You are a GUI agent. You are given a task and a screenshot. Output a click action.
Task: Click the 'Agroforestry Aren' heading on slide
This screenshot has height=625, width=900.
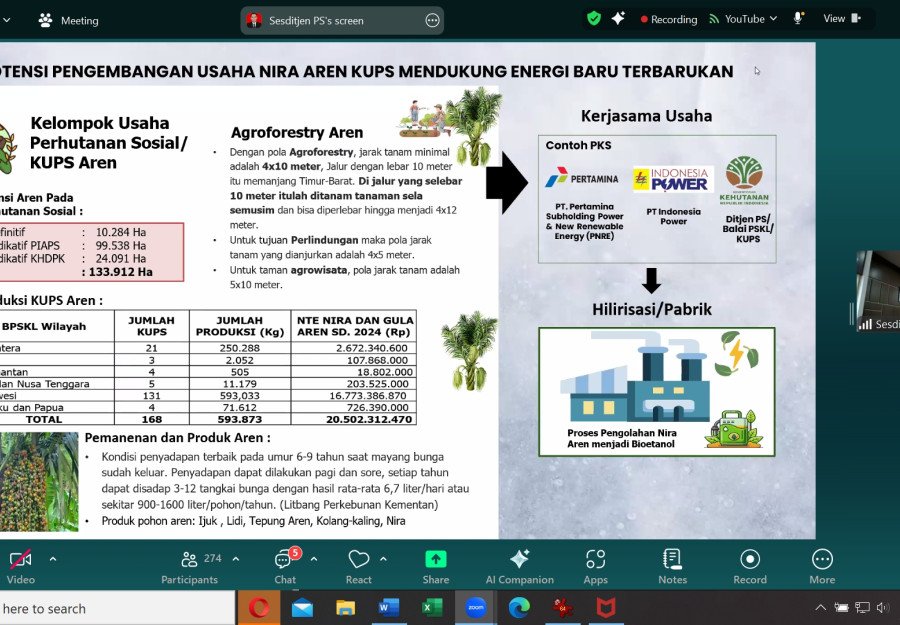(x=297, y=133)
